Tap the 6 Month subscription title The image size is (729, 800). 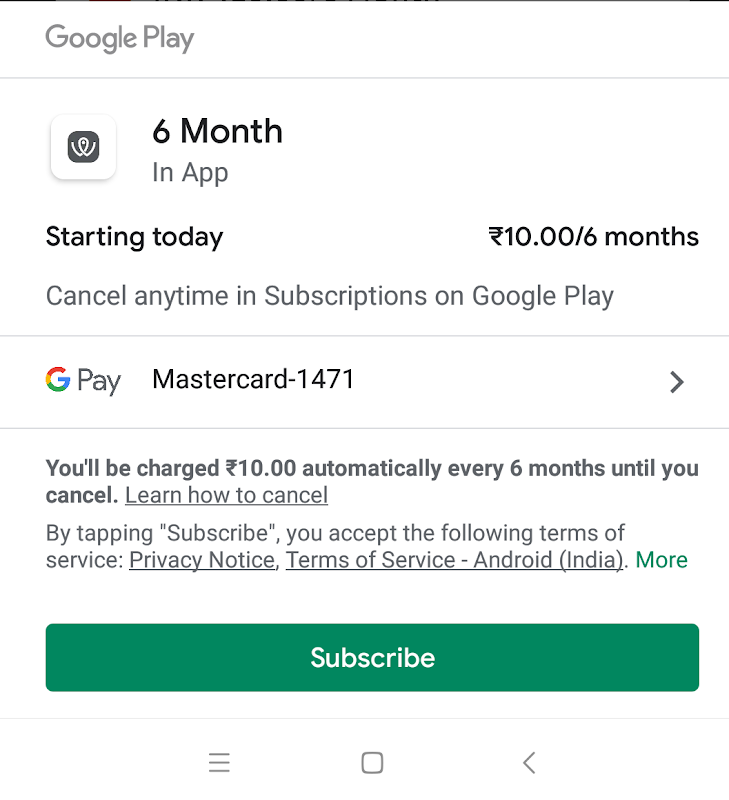point(217,131)
